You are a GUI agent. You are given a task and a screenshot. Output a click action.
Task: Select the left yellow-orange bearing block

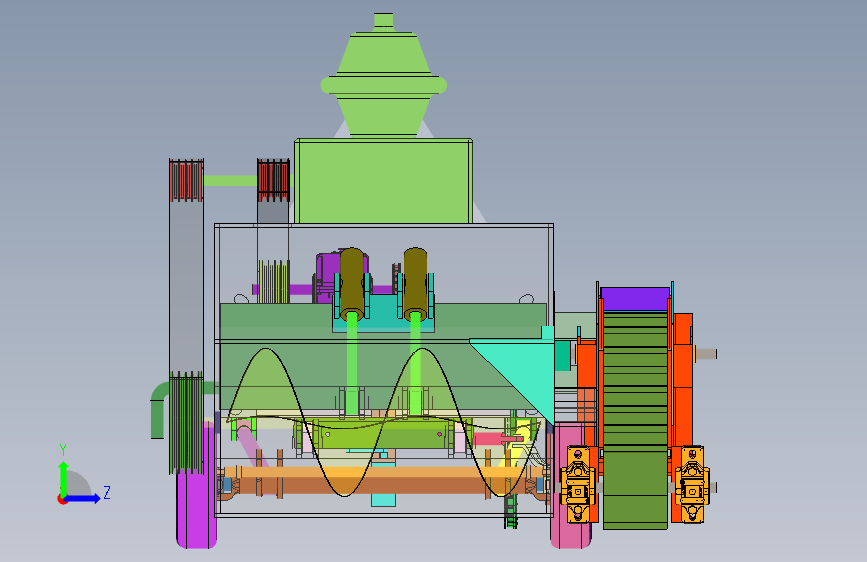coord(578,485)
